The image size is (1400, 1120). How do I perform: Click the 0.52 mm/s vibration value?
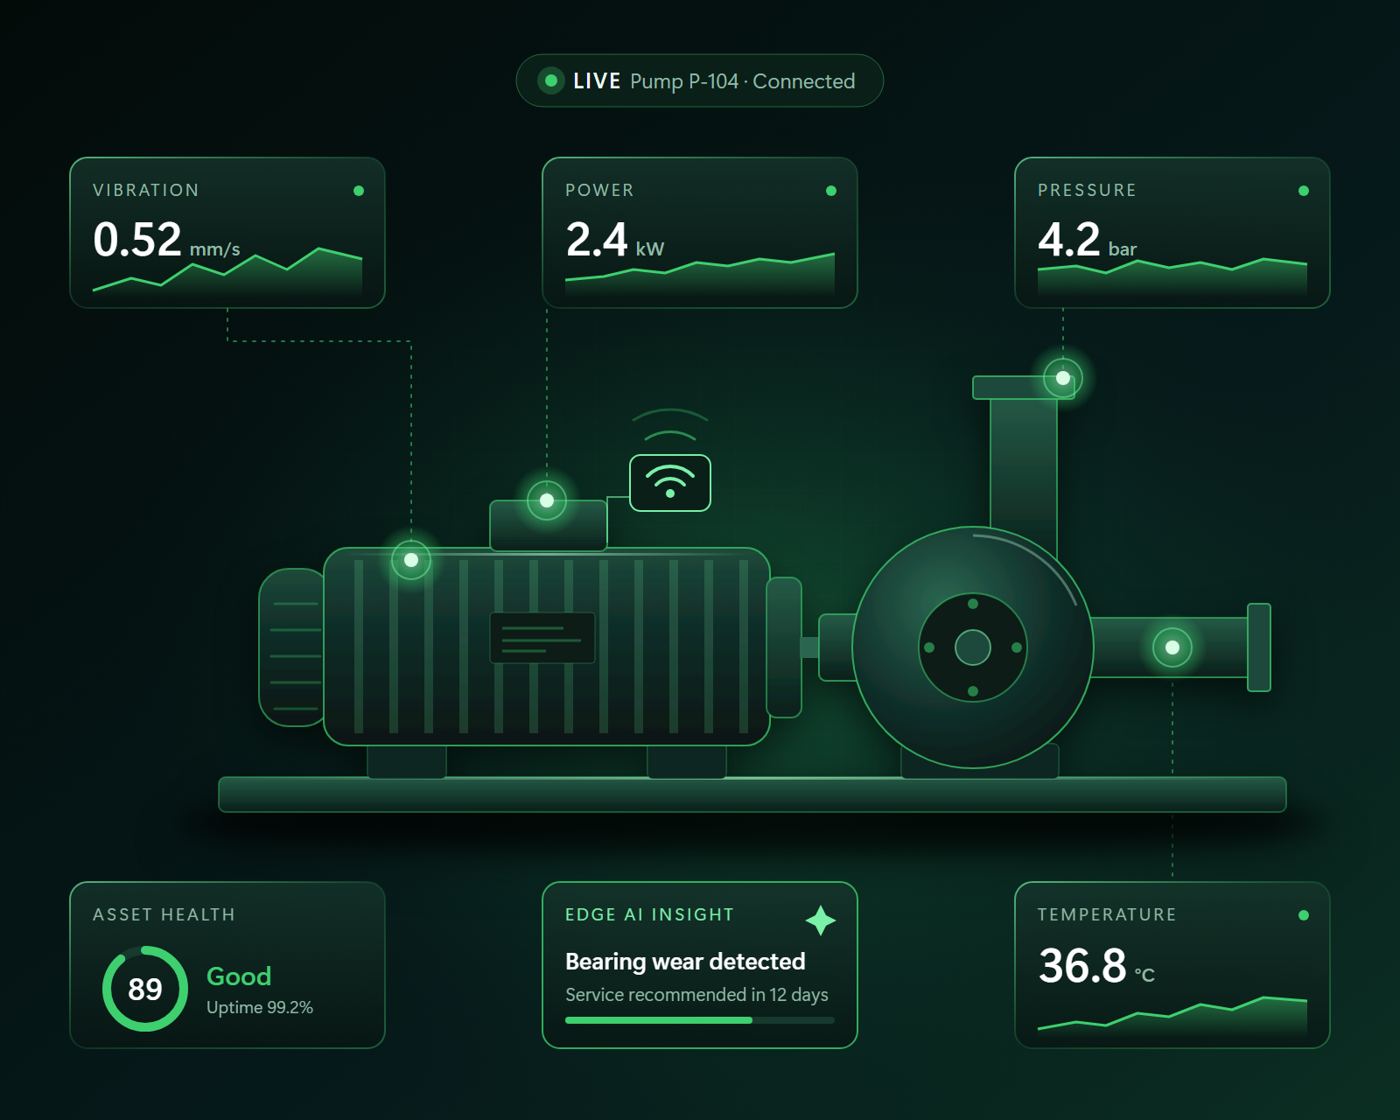(x=166, y=240)
